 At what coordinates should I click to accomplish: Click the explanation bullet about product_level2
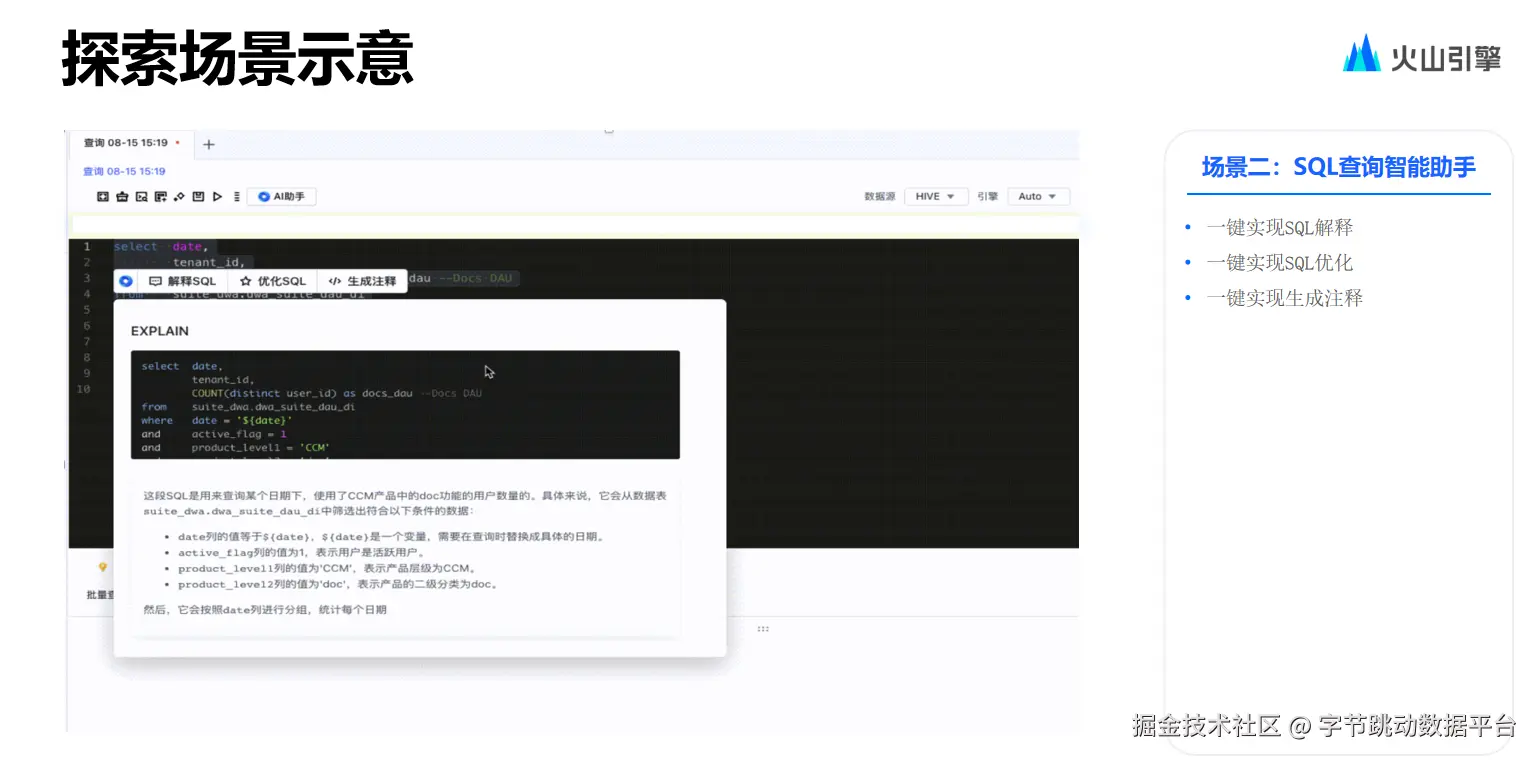pos(338,584)
